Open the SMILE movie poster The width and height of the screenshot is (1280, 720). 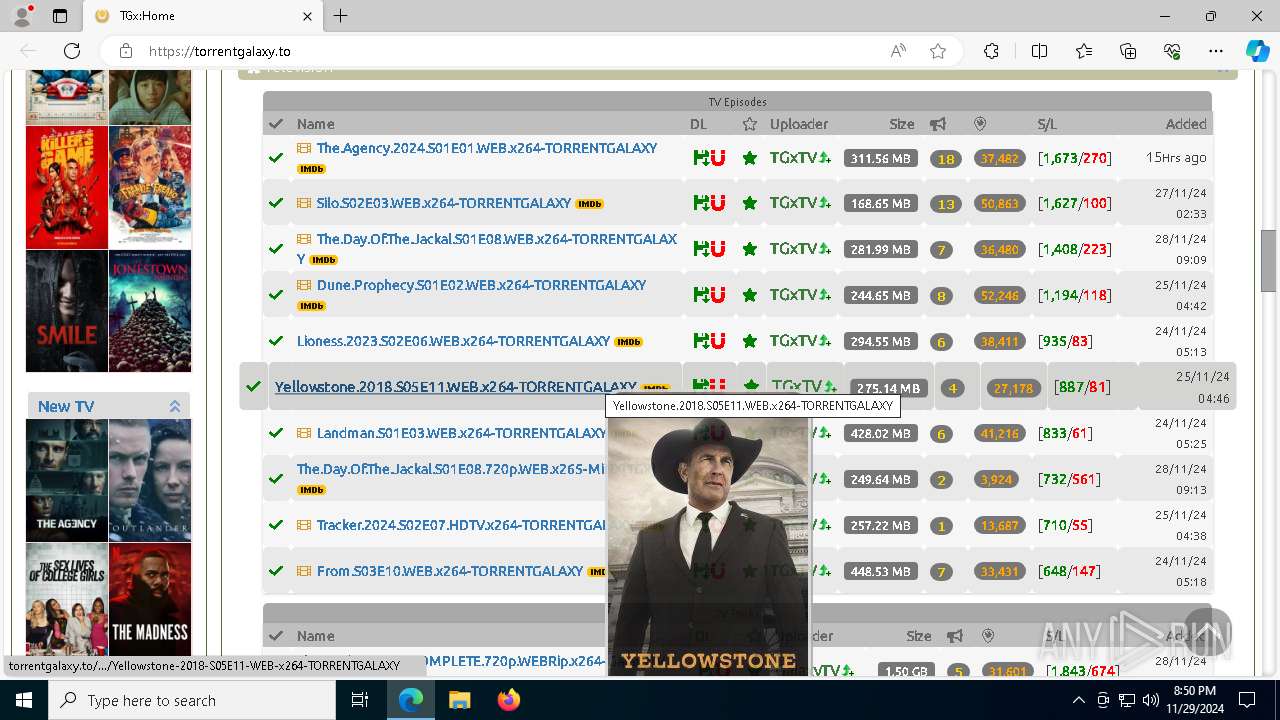(x=66, y=311)
